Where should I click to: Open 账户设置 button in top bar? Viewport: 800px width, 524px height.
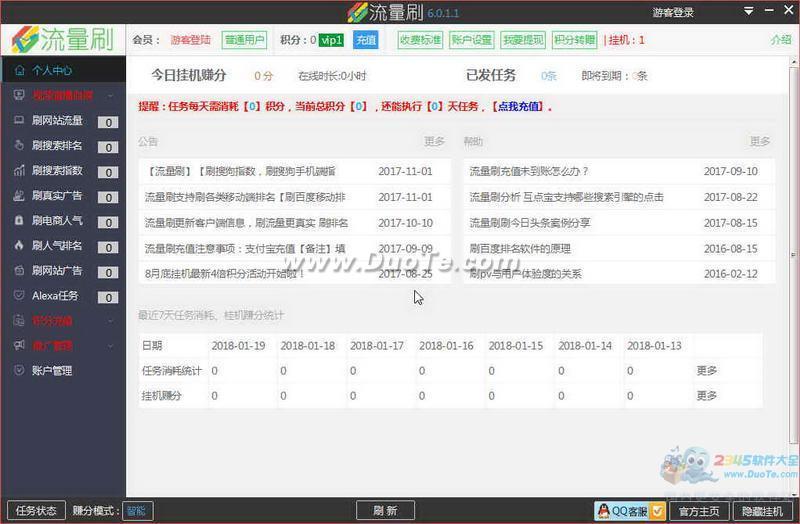tap(471, 40)
